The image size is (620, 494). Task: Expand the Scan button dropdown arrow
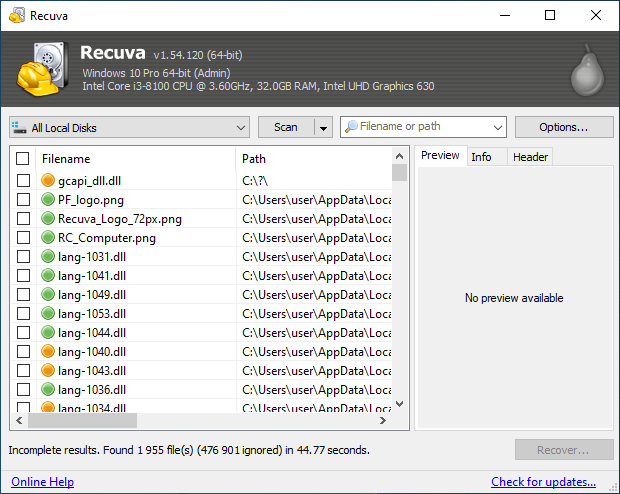coord(322,128)
